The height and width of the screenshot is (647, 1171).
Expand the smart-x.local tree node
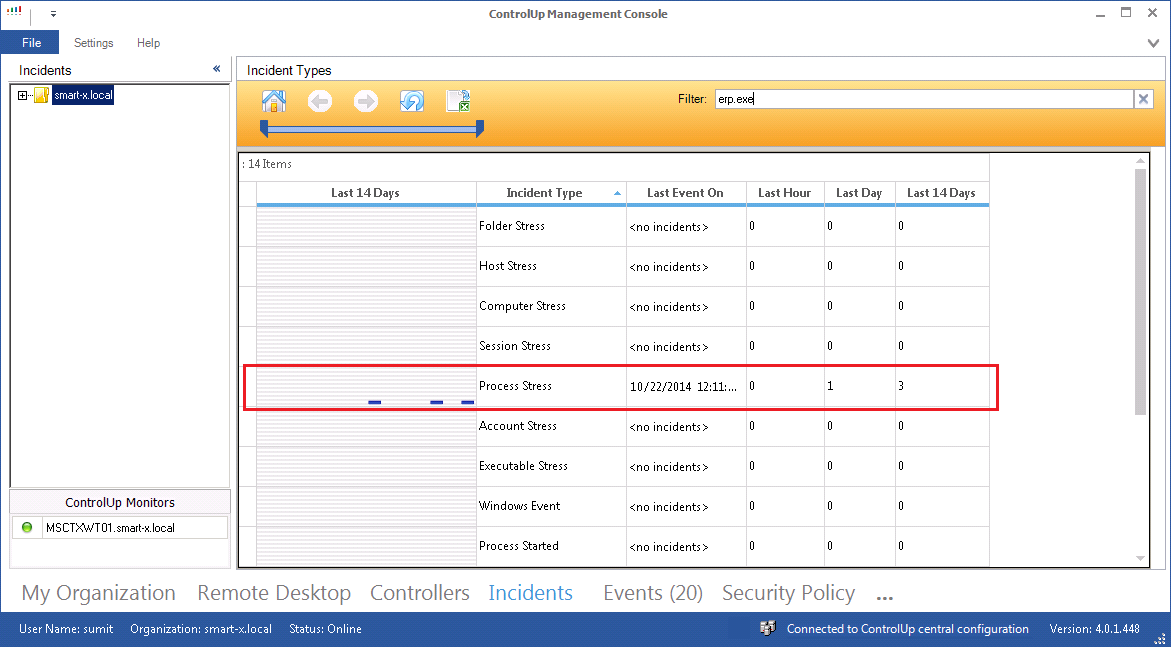tap(22, 96)
